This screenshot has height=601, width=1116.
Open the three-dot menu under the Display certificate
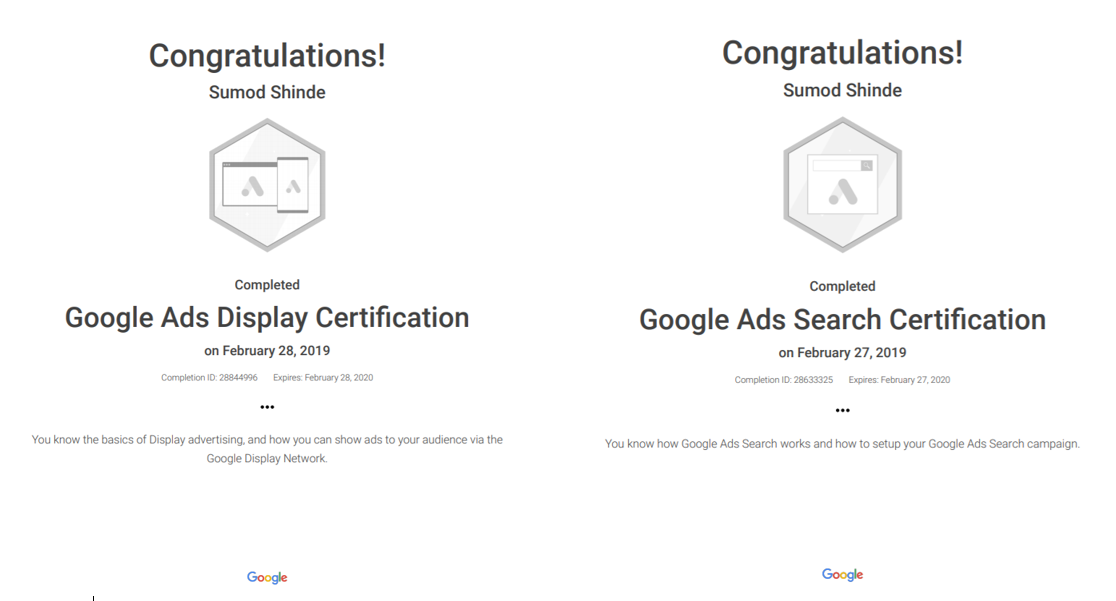(x=267, y=407)
